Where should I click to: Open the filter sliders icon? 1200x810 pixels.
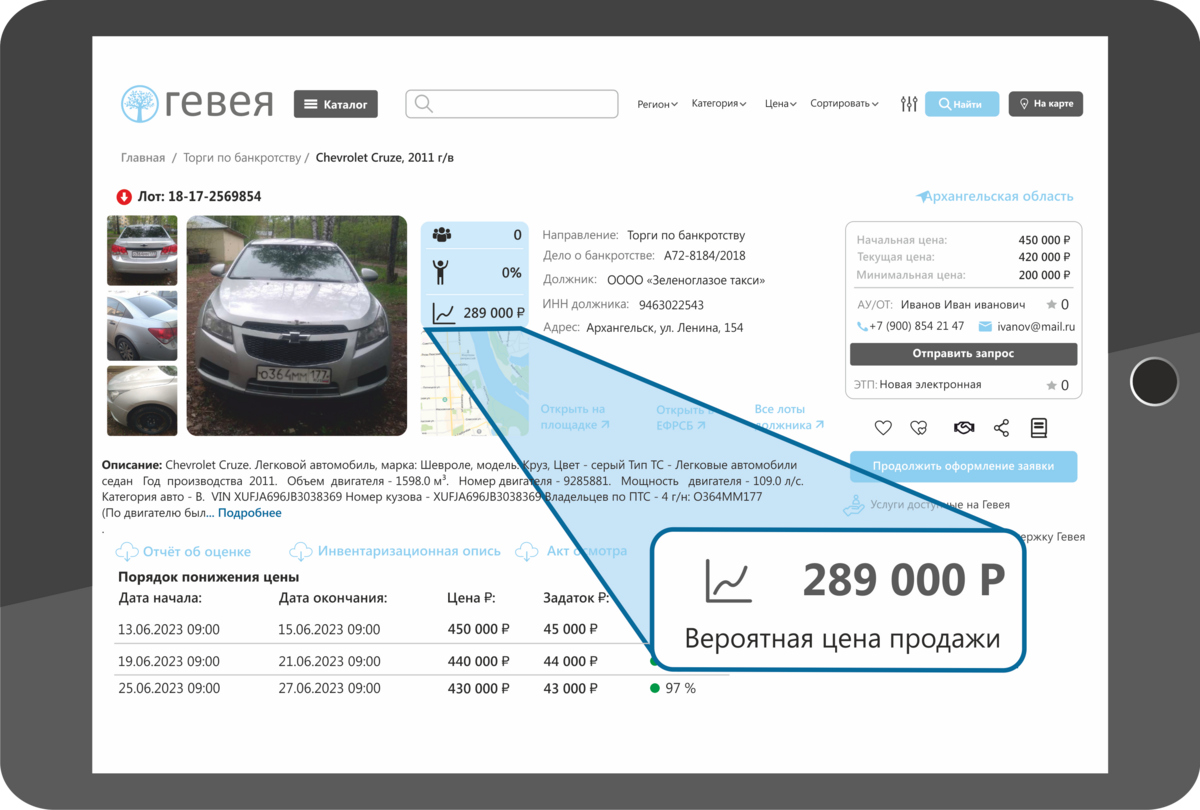tap(909, 104)
